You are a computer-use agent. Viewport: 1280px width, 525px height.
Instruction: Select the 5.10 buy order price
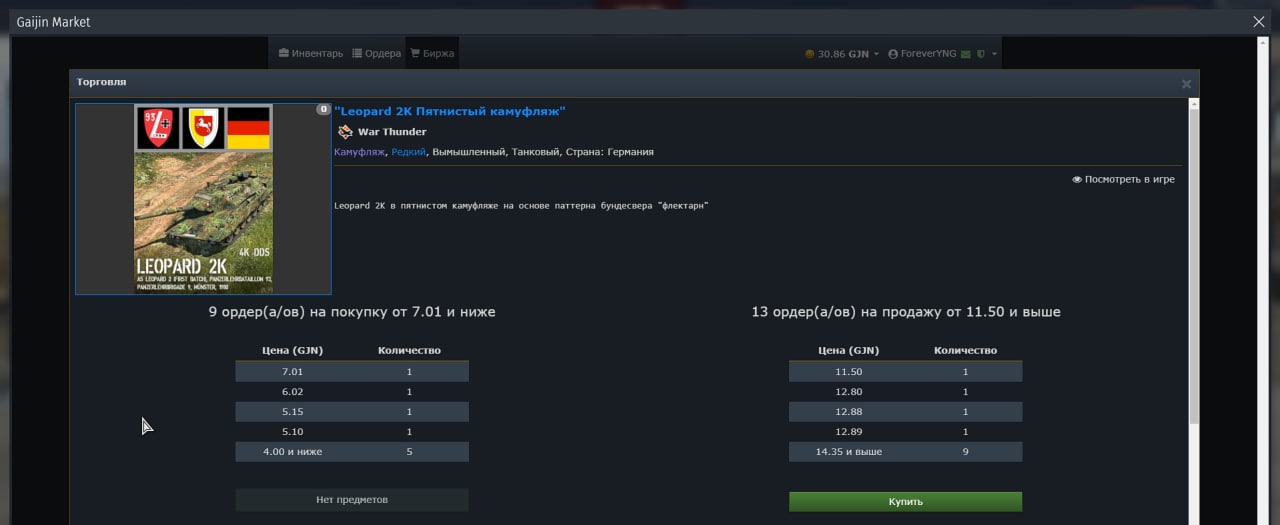click(292, 432)
